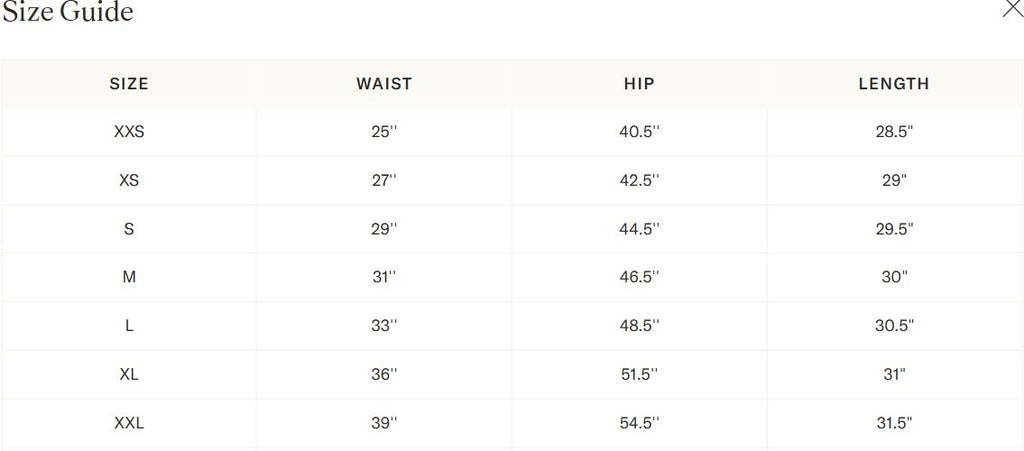Select the L size row label

129,326
